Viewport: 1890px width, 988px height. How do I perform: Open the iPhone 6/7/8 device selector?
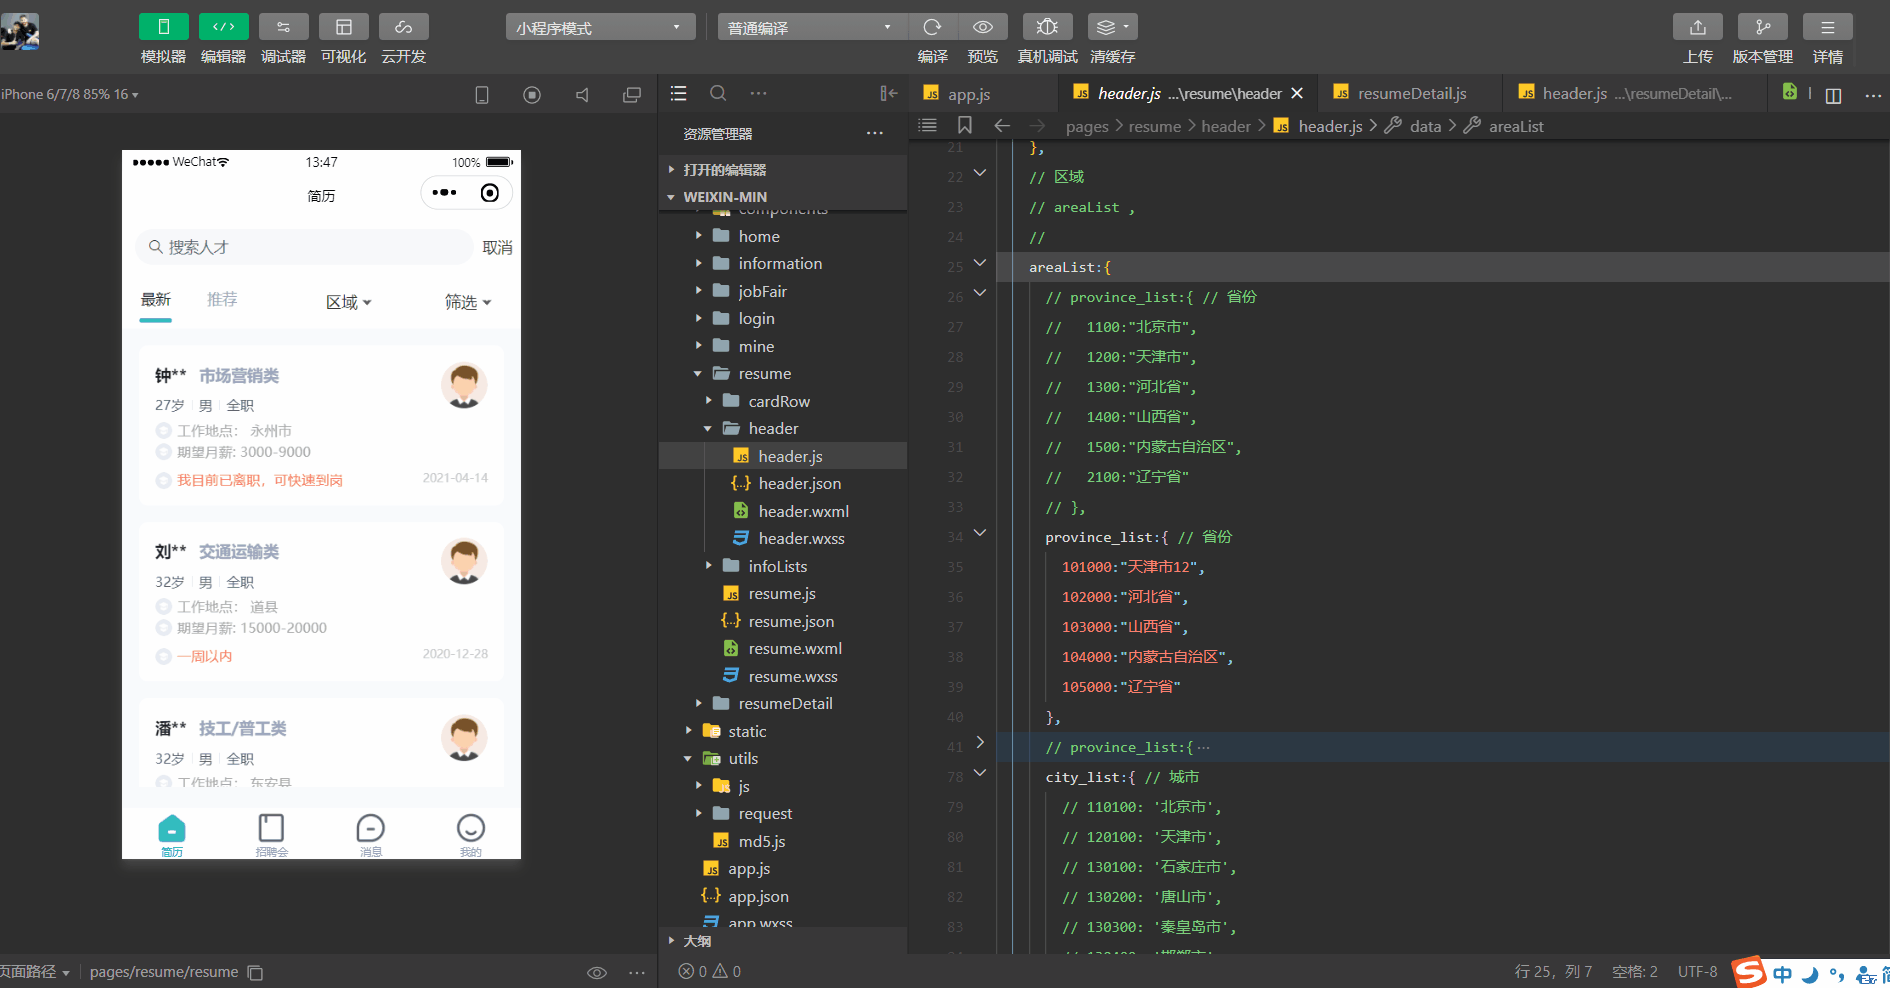point(70,94)
